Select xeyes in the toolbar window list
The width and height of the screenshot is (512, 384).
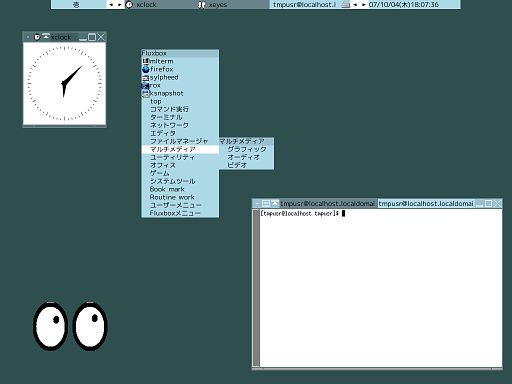click(x=233, y=5)
